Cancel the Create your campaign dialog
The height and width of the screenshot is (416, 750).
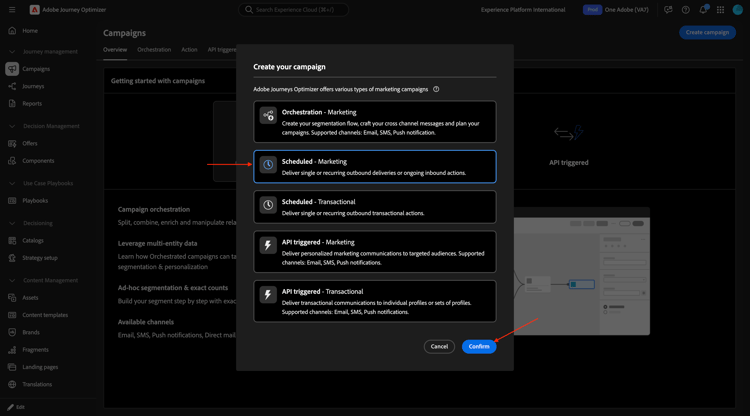tap(439, 347)
